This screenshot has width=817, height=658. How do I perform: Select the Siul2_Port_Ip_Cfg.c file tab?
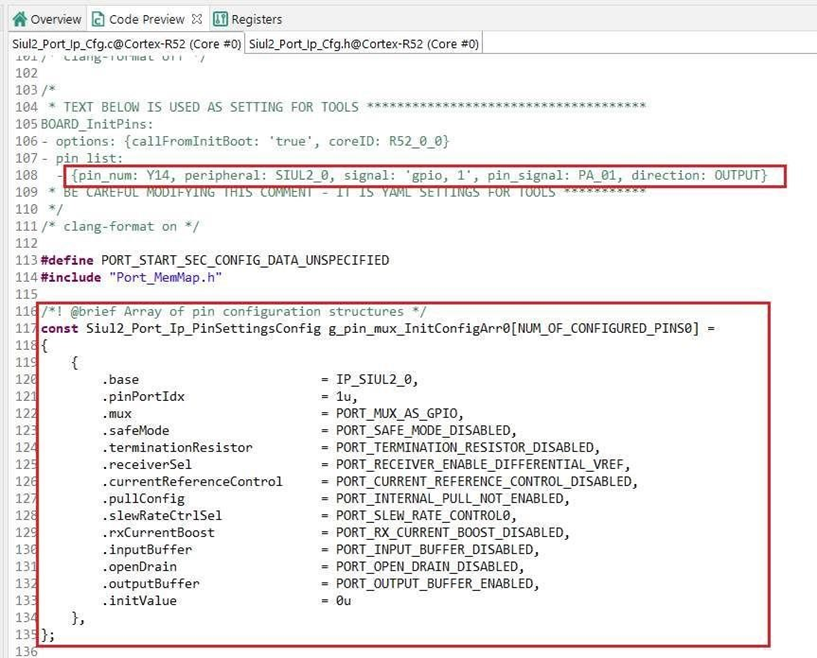[x=127, y=44]
